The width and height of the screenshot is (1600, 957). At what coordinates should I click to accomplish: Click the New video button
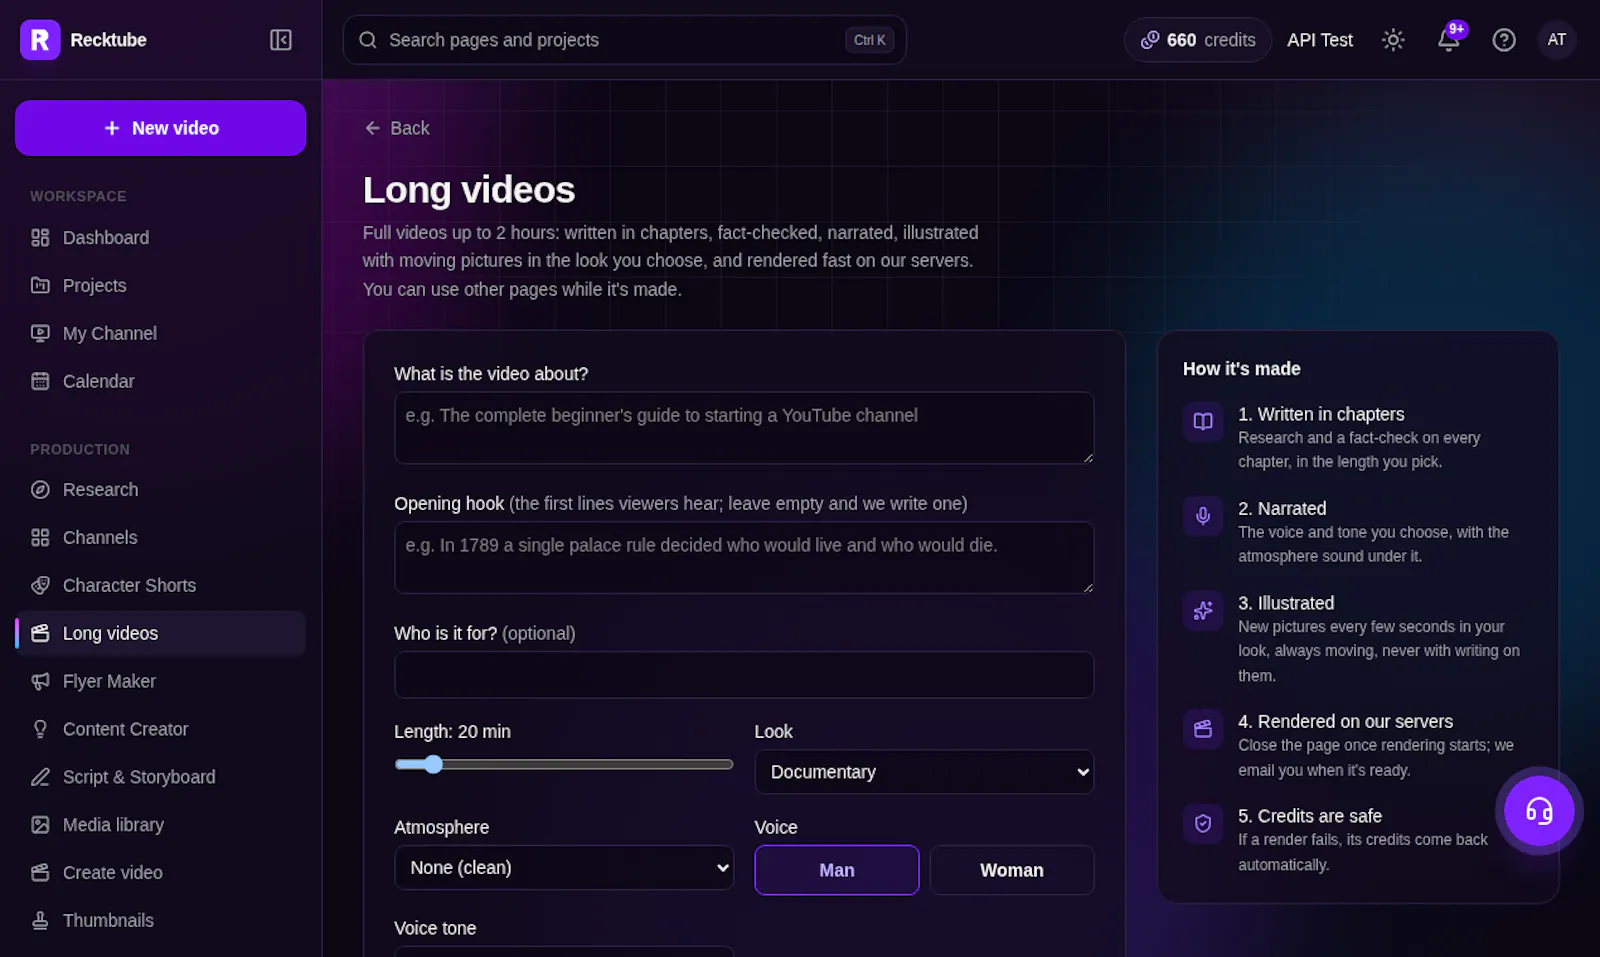click(160, 128)
